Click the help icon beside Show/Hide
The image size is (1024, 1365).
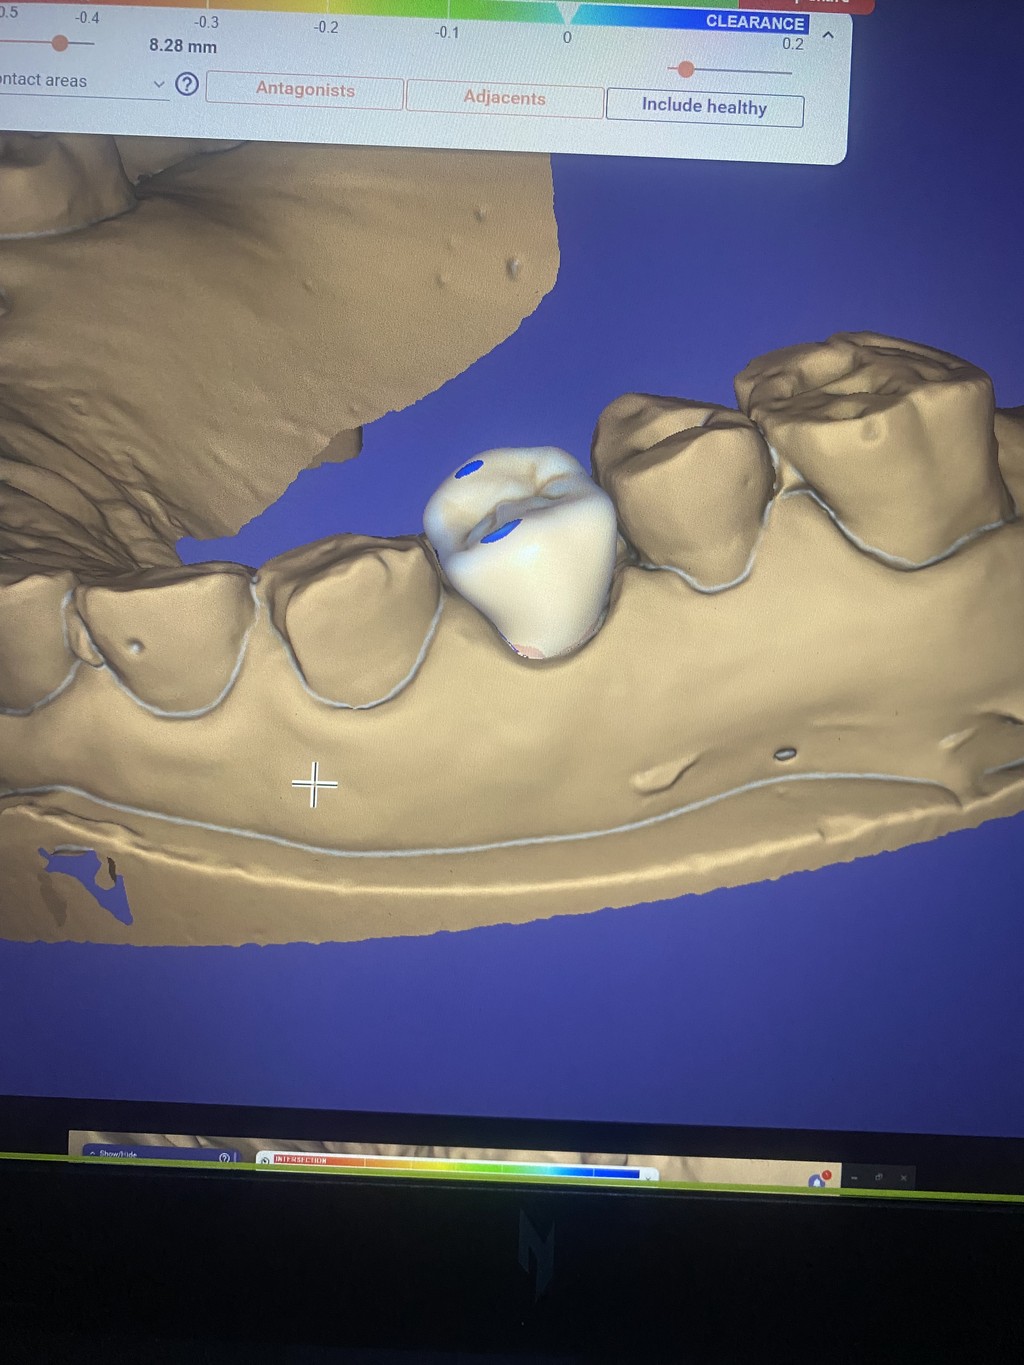pyautogui.click(x=224, y=1158)
